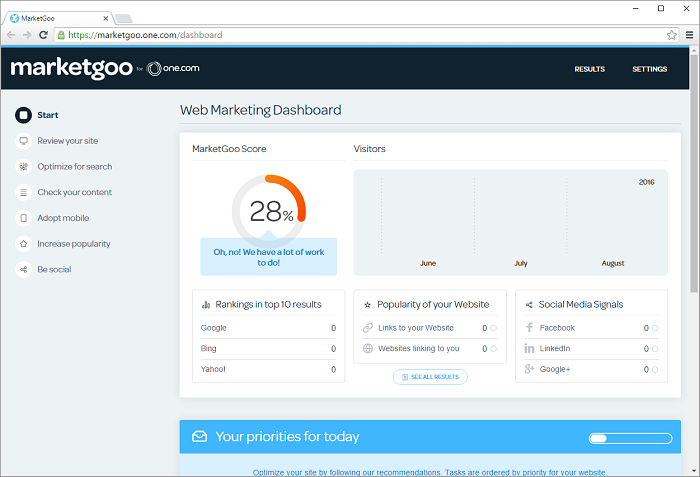Click the 2016 year label on chart
The width and height of the screenshot is (700, 477).
click(646, 182)
